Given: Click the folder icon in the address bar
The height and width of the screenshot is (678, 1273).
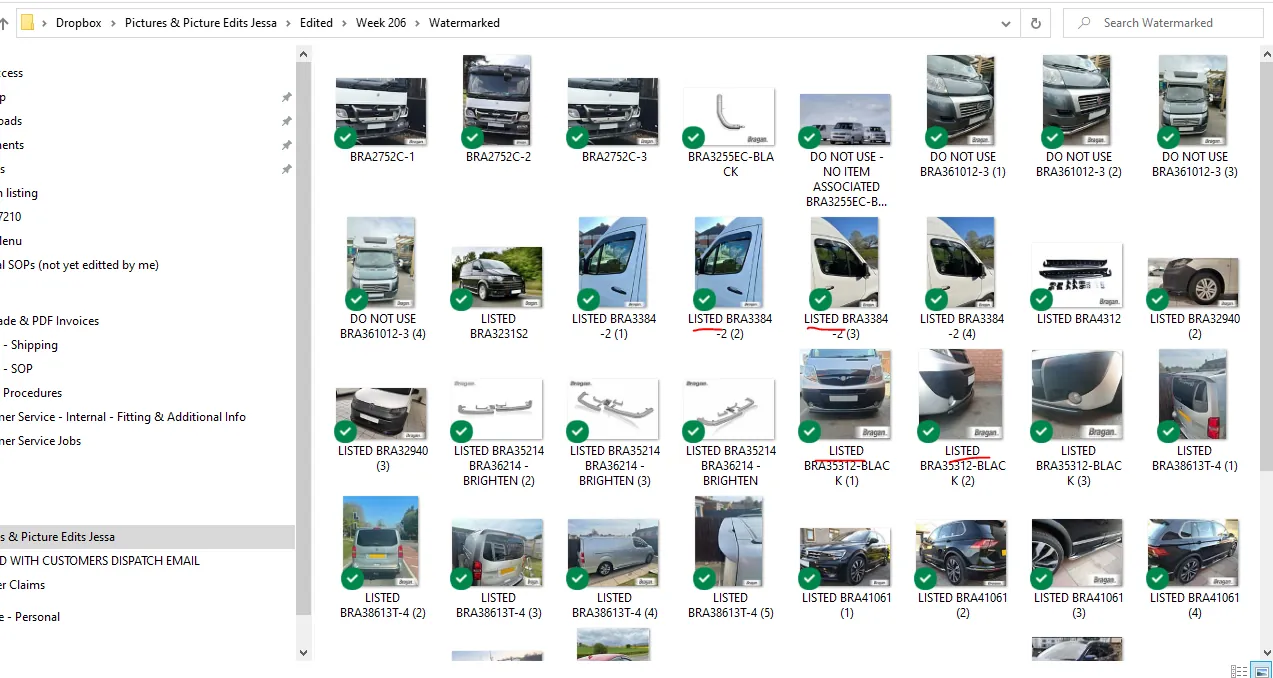Looking at the screenshot, I should [28, 22].
